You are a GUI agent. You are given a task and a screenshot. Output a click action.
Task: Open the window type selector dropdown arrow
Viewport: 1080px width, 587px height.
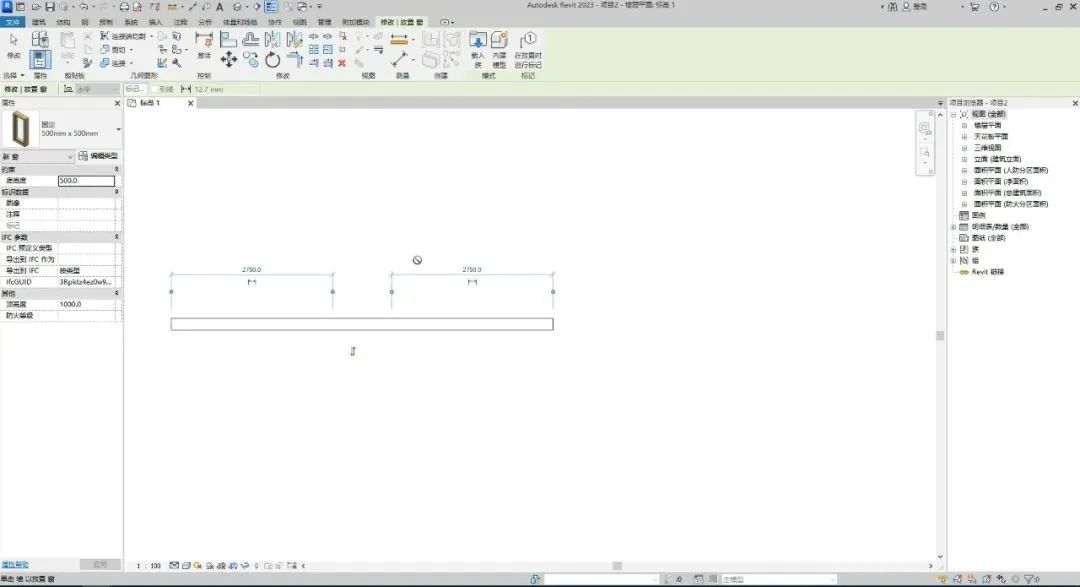click(x=118, y=130)
